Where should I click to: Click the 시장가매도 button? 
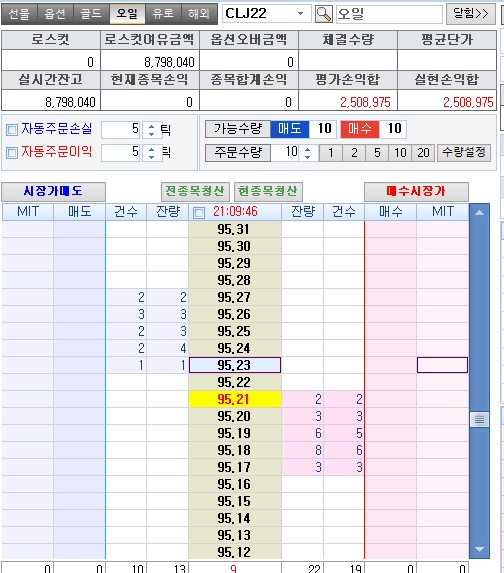[53, 191]
